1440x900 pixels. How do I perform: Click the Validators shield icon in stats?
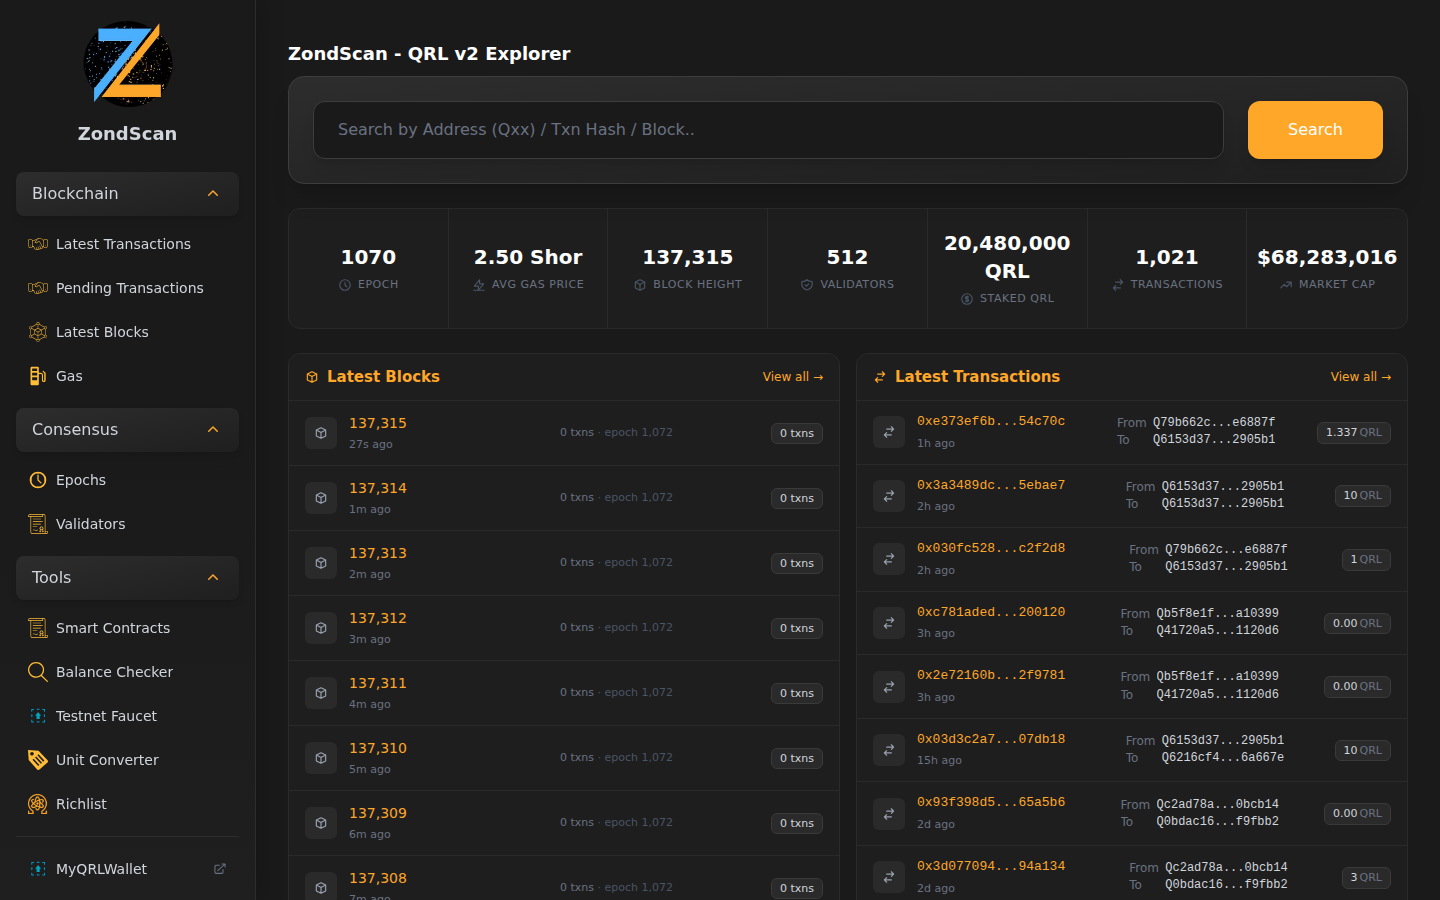point(807,285)
